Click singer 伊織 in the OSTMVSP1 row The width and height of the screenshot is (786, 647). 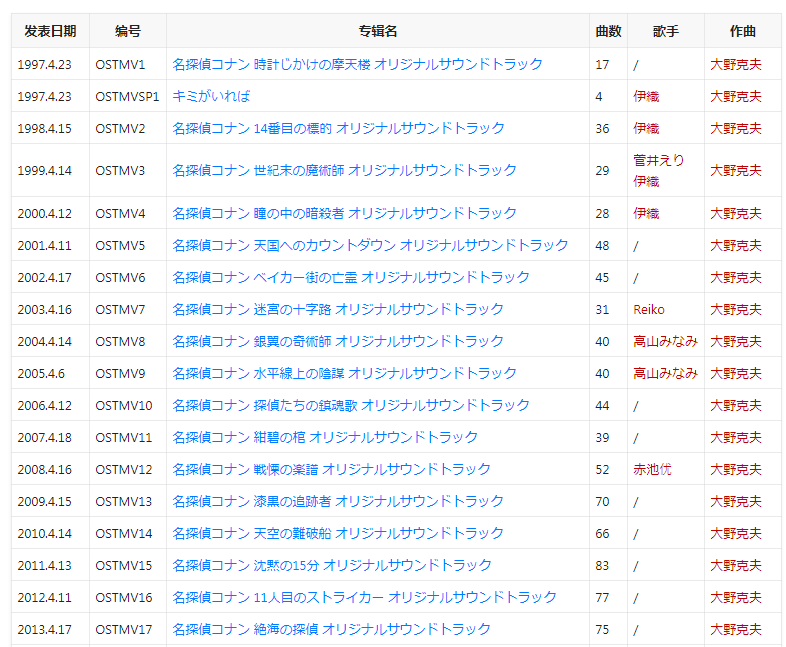[x=646, y=96]
